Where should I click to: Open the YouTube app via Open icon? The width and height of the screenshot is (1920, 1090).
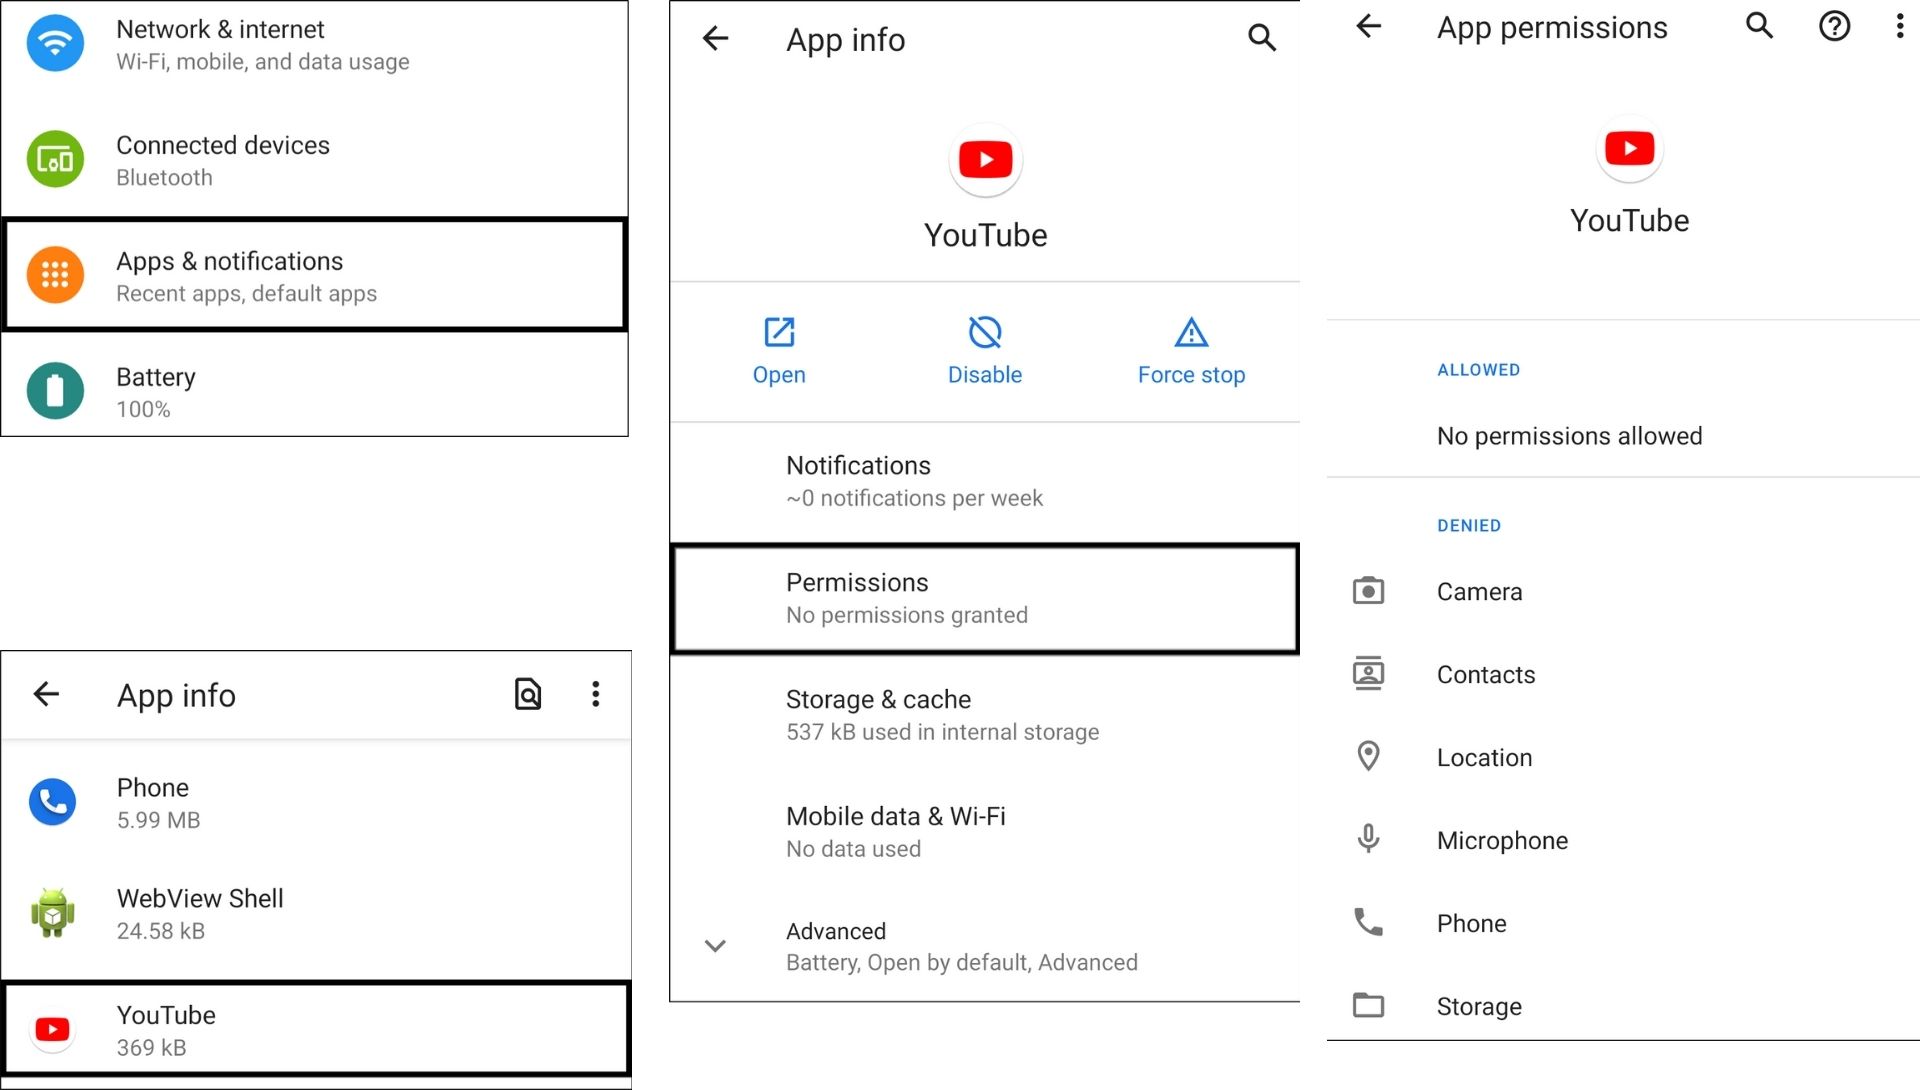(779, 332)
